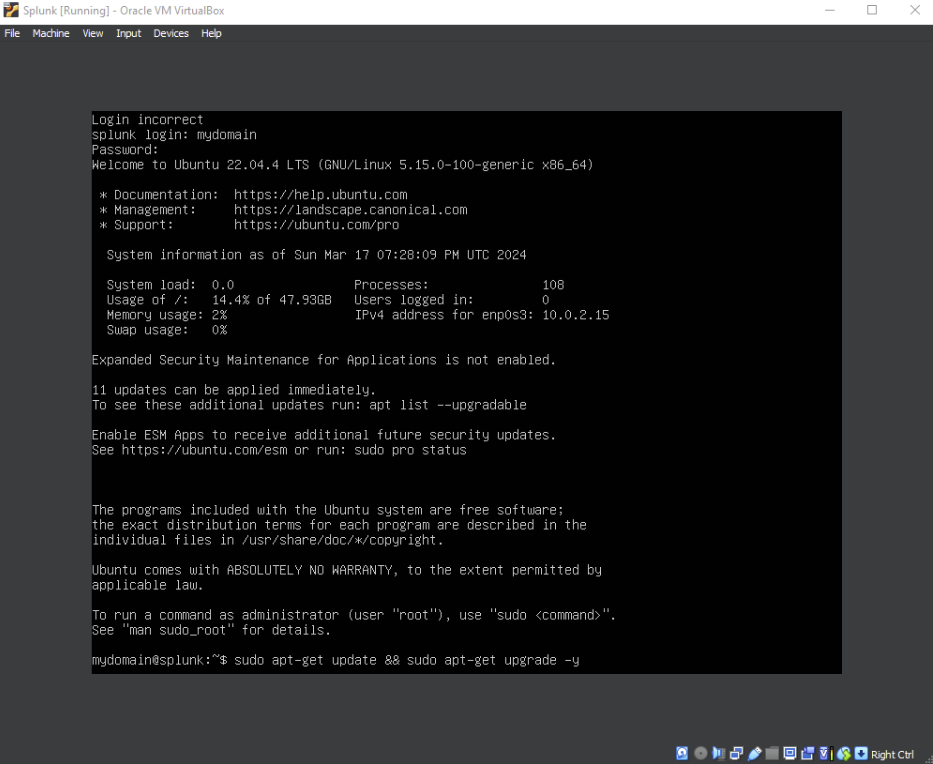Open the Devices menu

pos(170,33)
